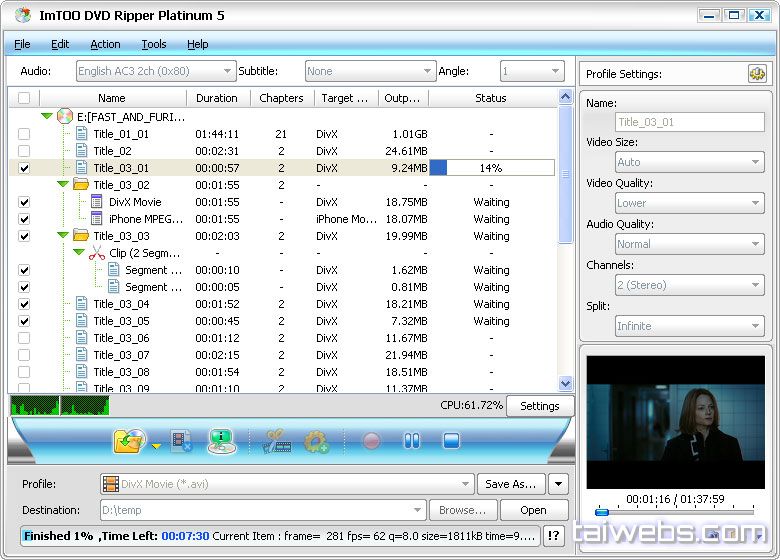Click the add profile gear icon
This screenshot has width=780, height=560.
coord(316,441)
